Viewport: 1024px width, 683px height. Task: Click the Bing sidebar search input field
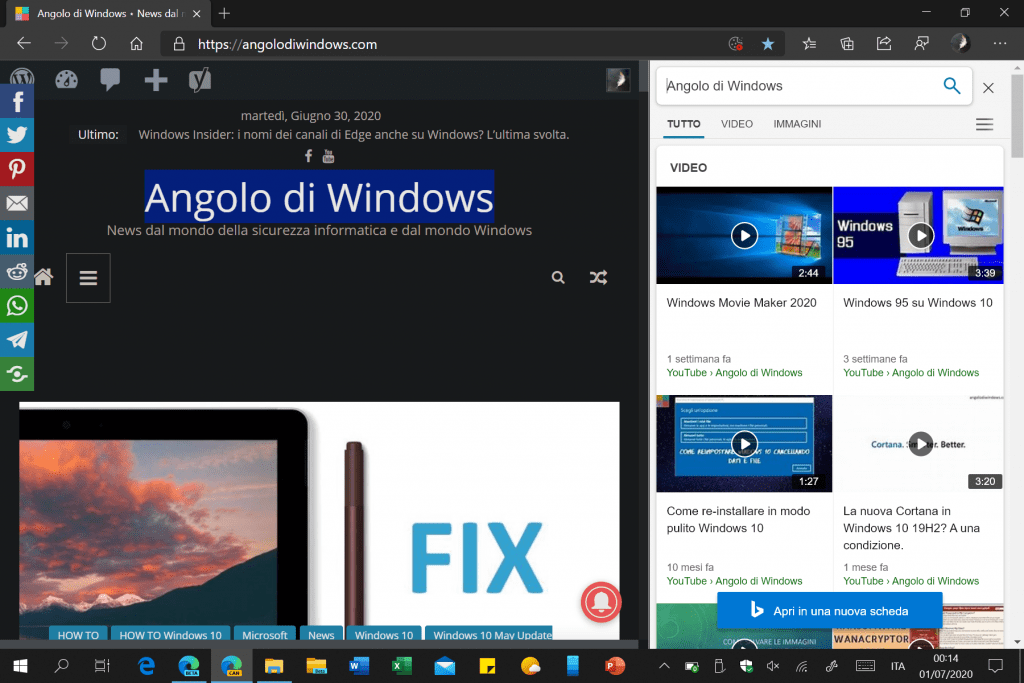[x=800, y=86]
